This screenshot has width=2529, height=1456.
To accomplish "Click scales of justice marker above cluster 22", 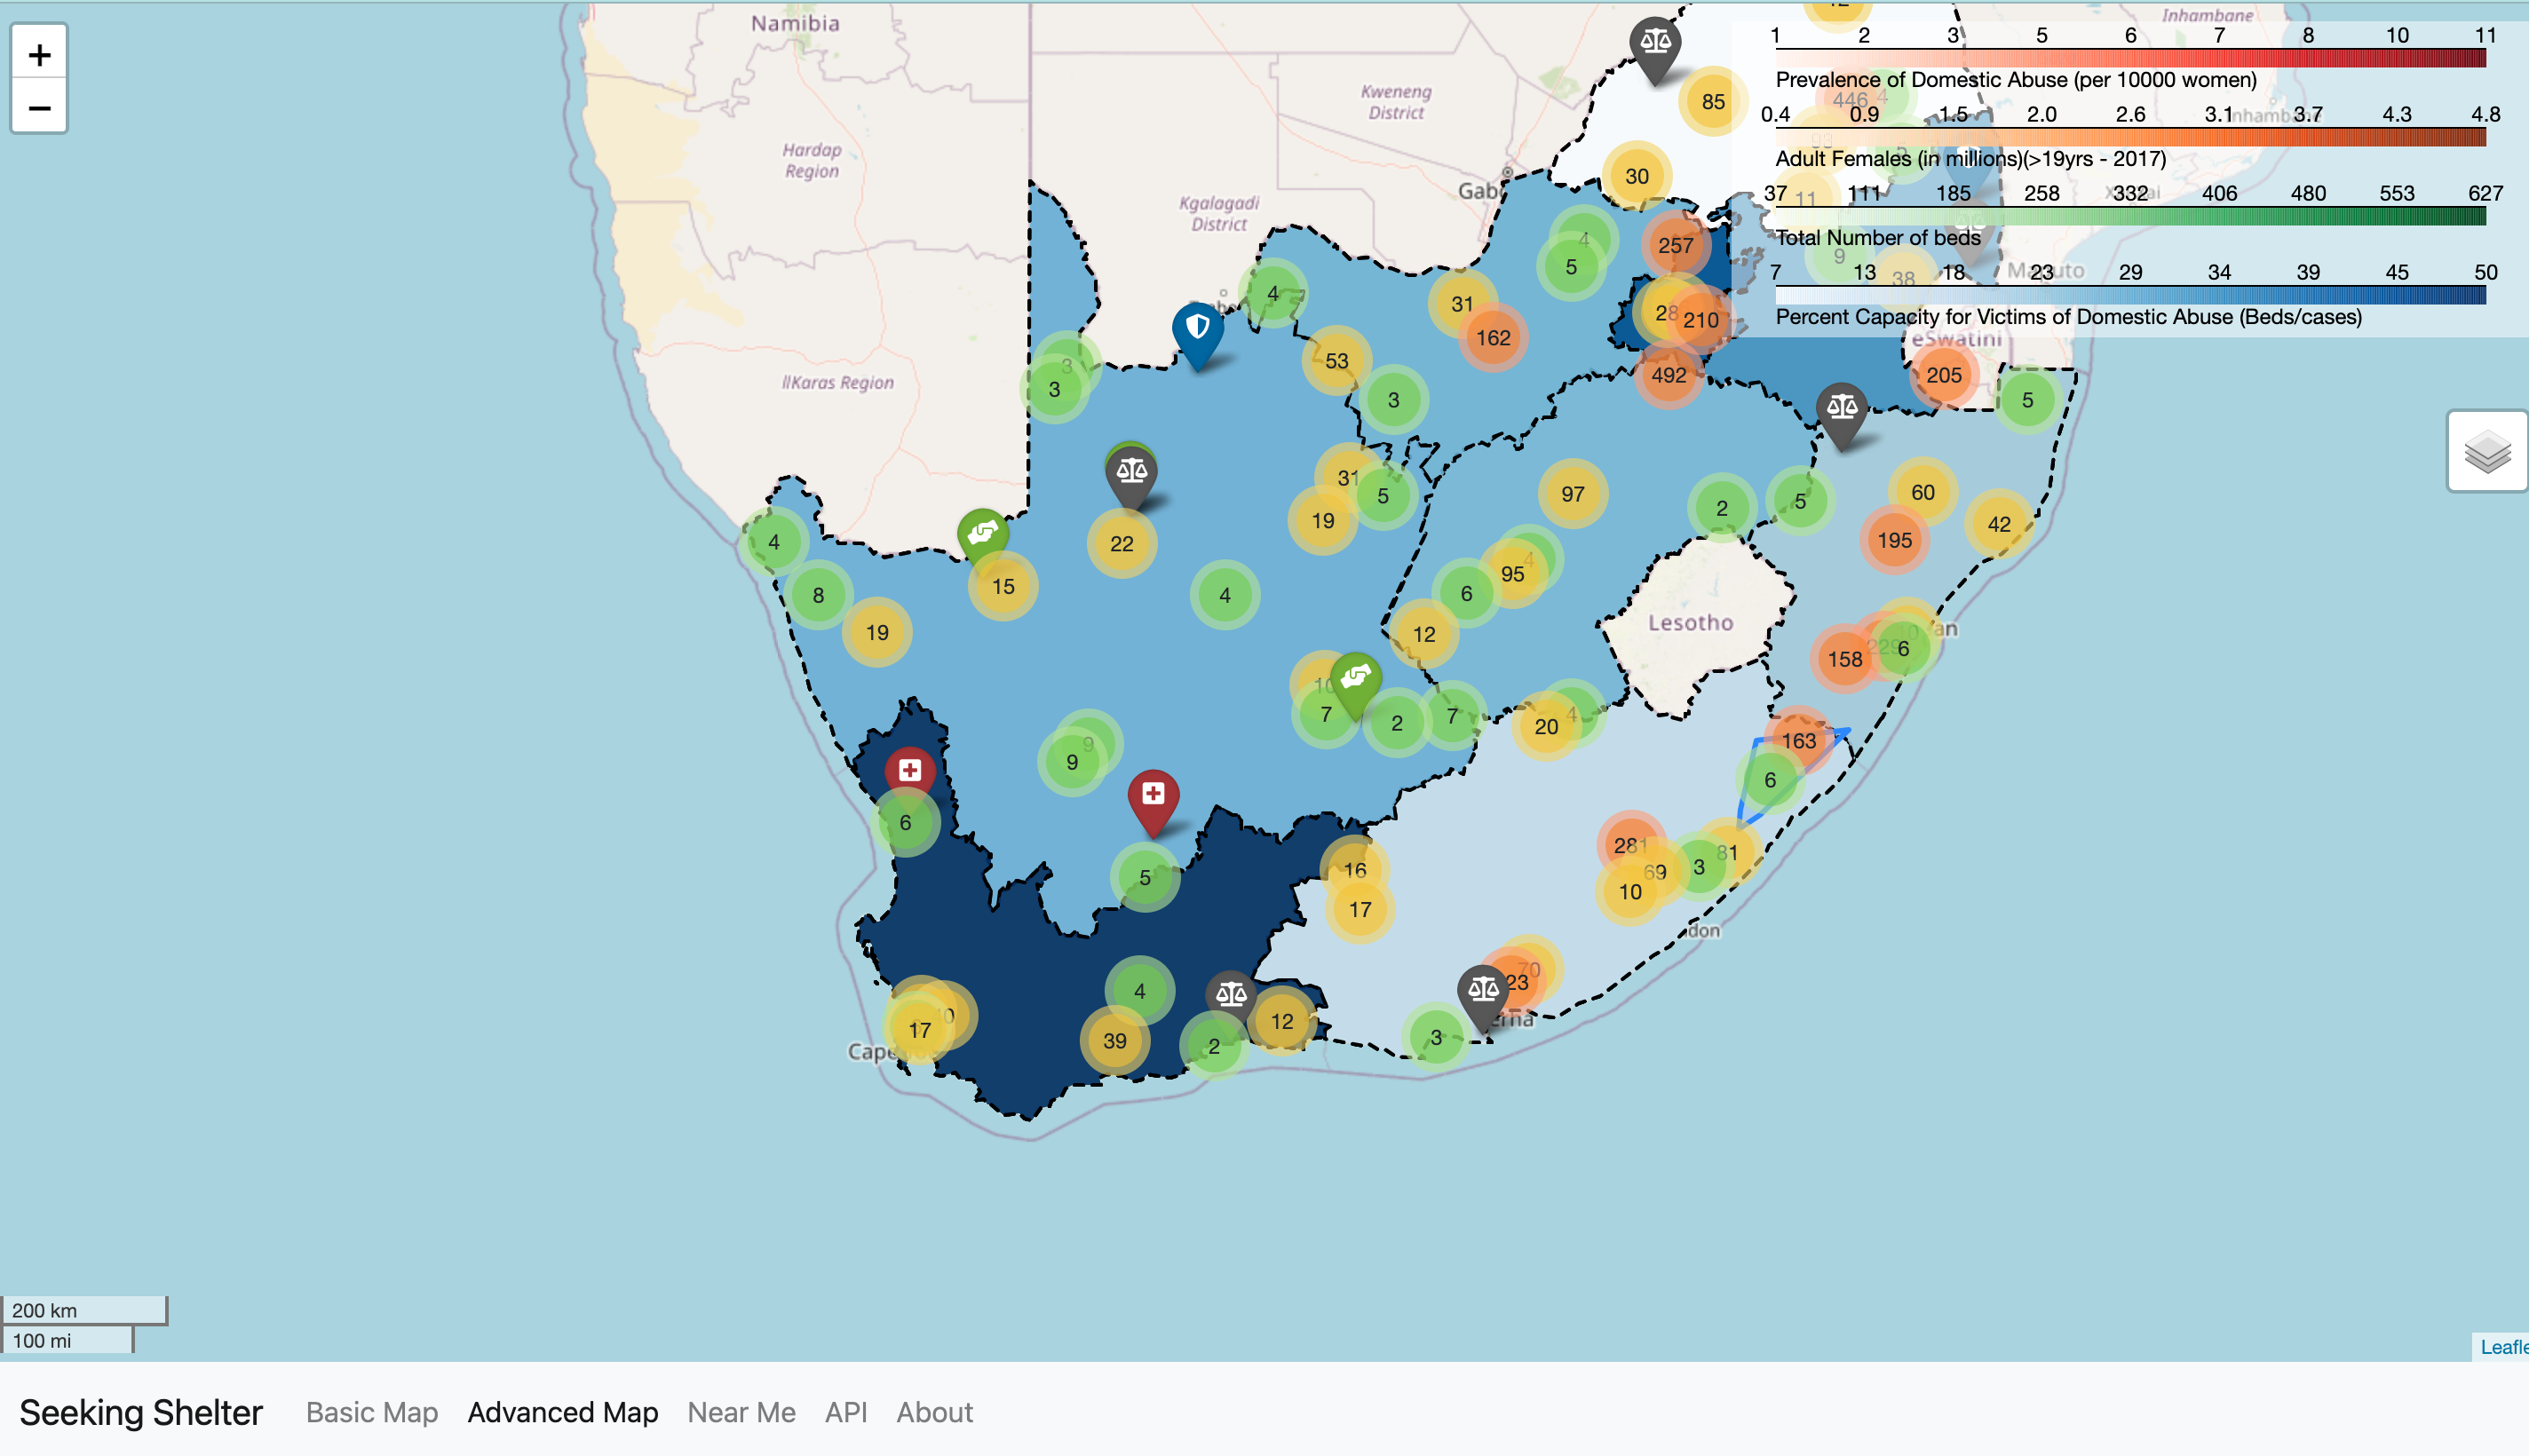I will [x=1131, y=472].
